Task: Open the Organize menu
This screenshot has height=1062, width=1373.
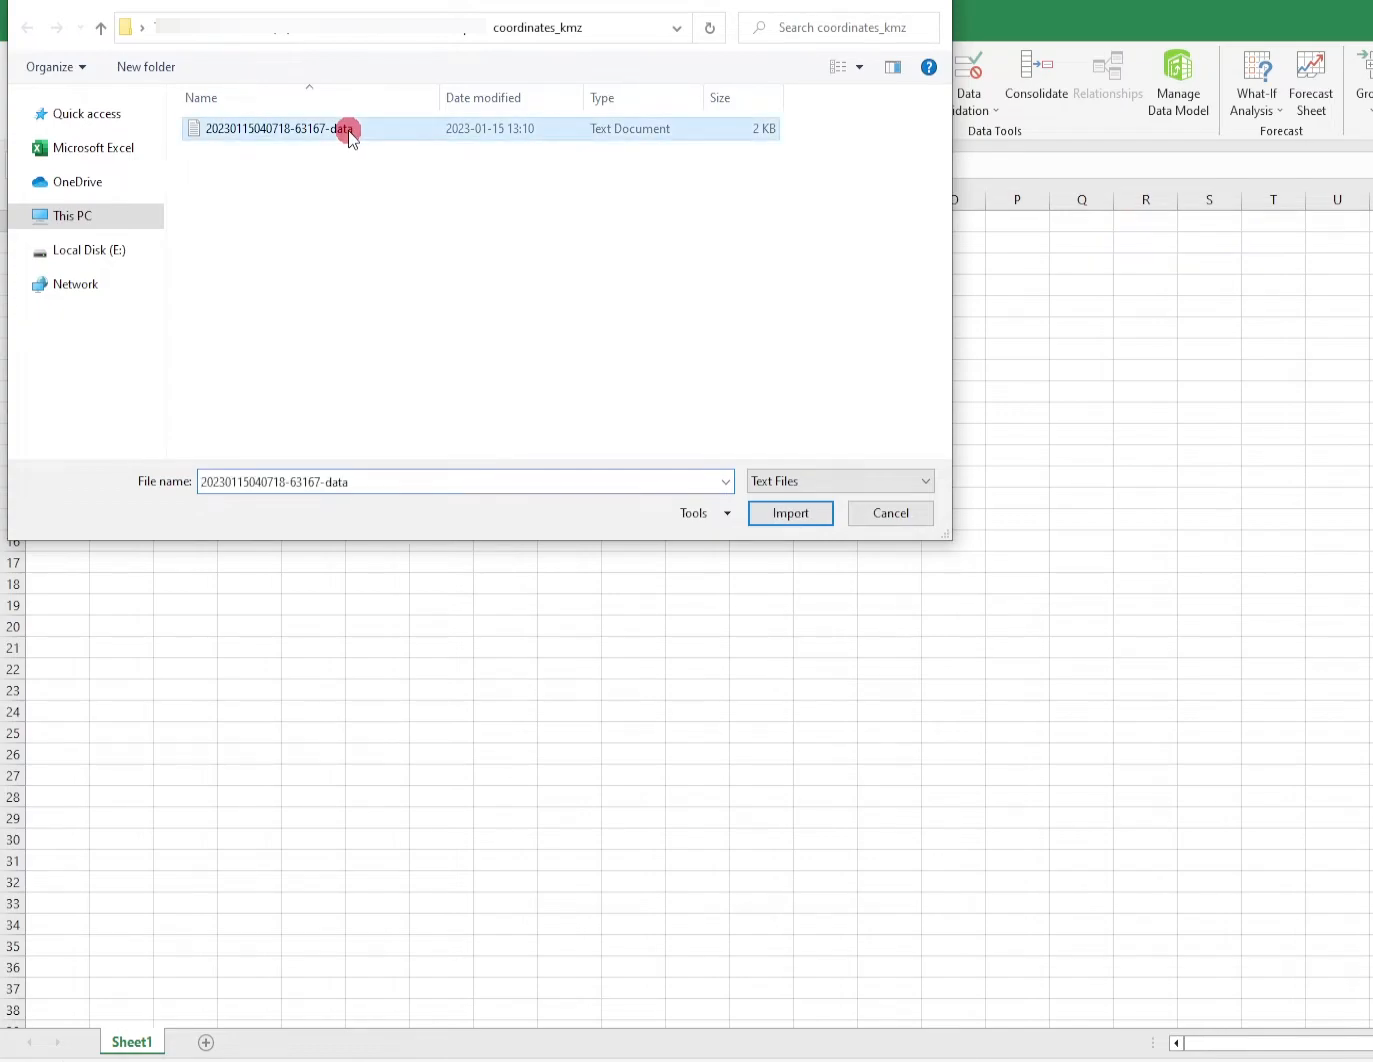Action: [55, 66]
